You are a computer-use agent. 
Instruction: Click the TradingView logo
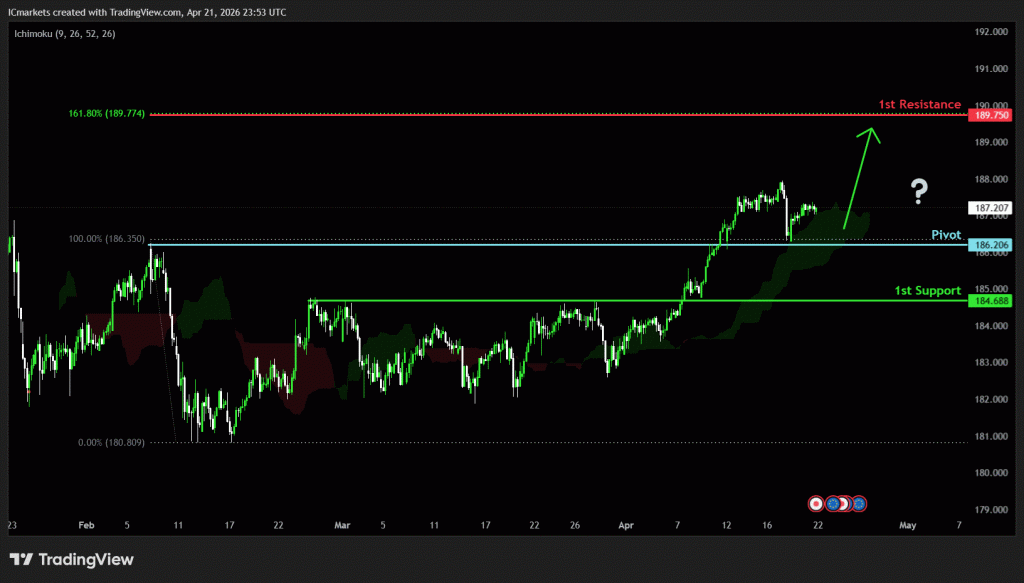(71, 560)
